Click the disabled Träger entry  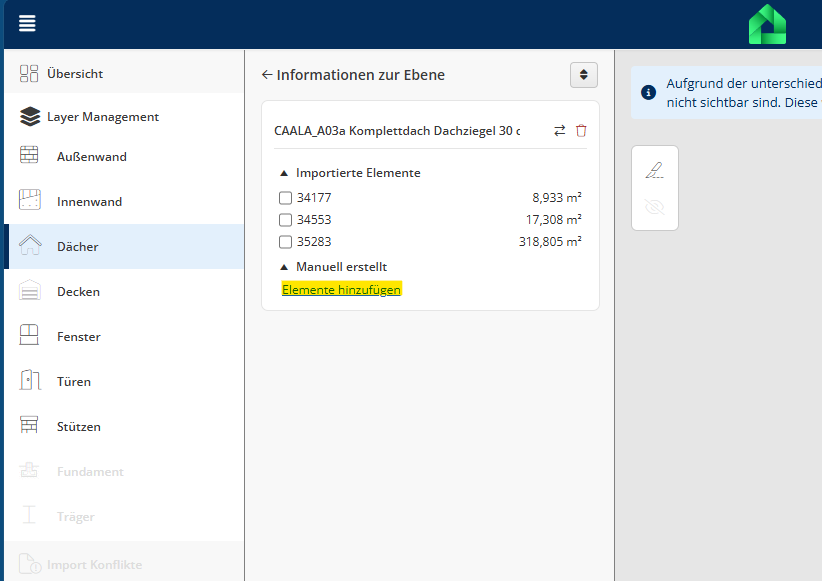pyautogui.click(x=124, y=517)
